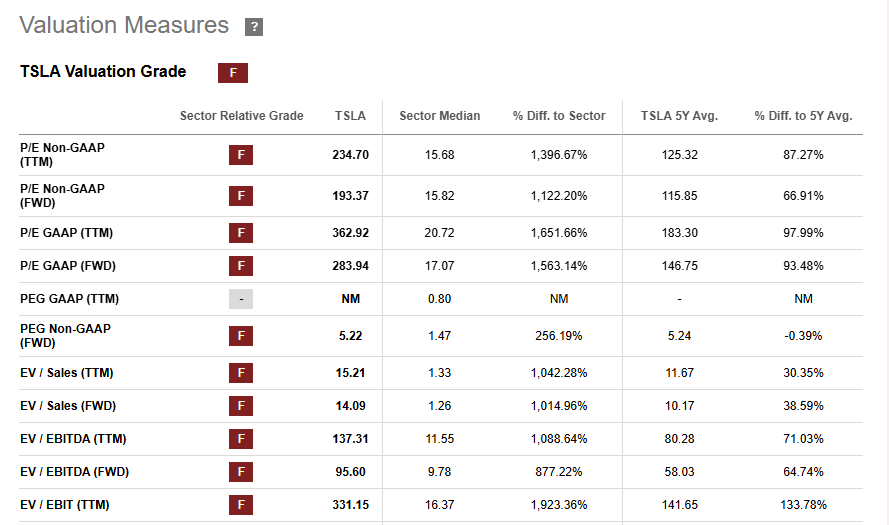Click the Sector Relative Grade column header
Viewport: 889px width, 525px height.
(x=241, y=116)
